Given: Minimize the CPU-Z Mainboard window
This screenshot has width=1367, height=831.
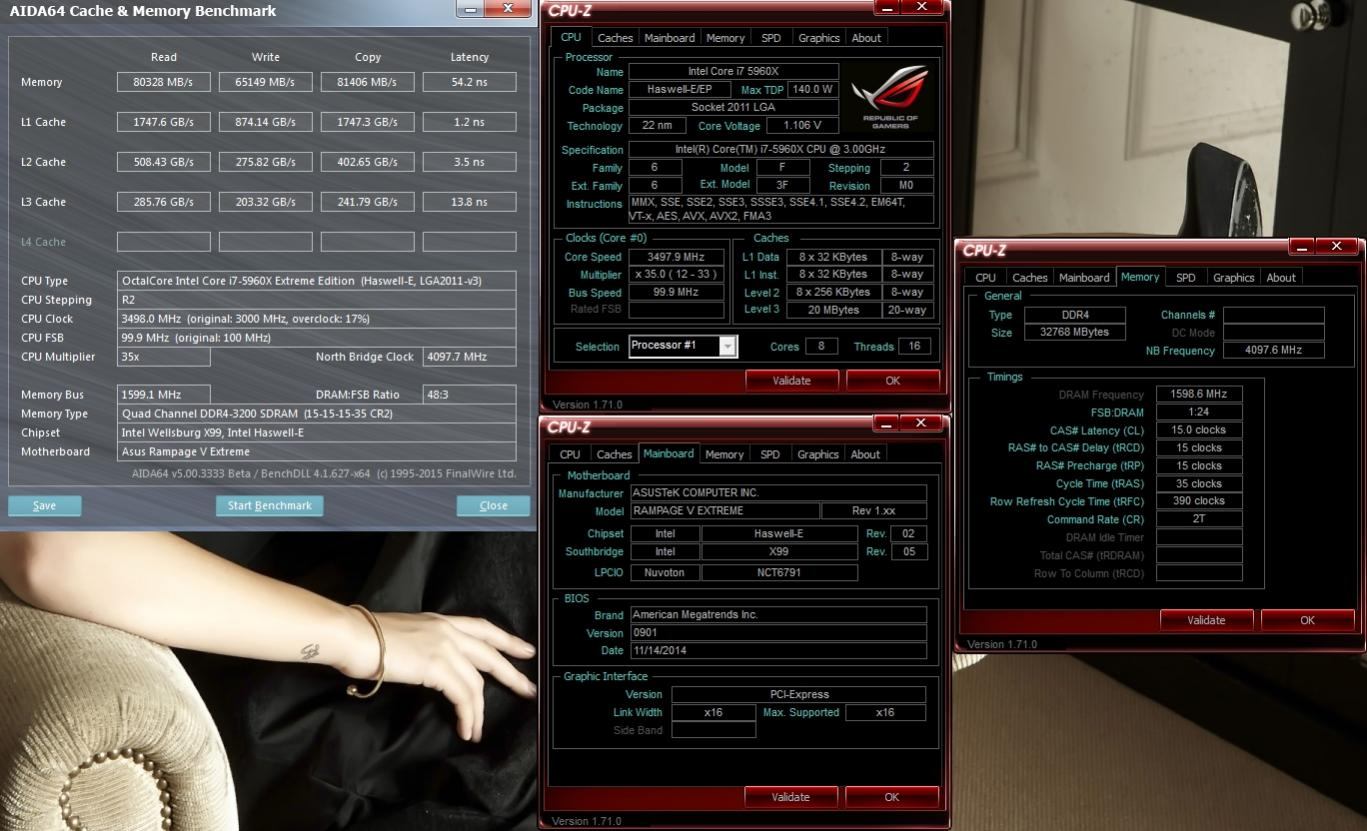Looking at the screenshot, I should 886,423.
